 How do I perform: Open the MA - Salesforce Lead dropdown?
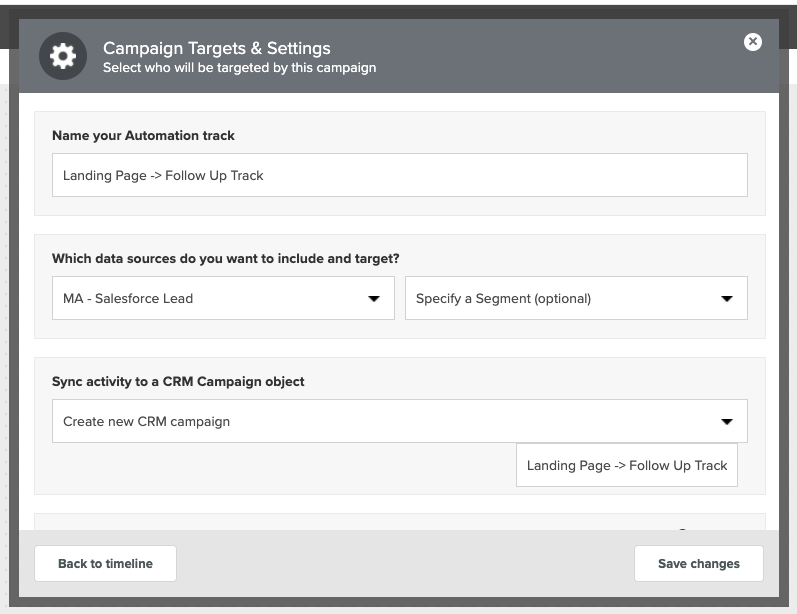pyautogui.click(x=223, y=298)
